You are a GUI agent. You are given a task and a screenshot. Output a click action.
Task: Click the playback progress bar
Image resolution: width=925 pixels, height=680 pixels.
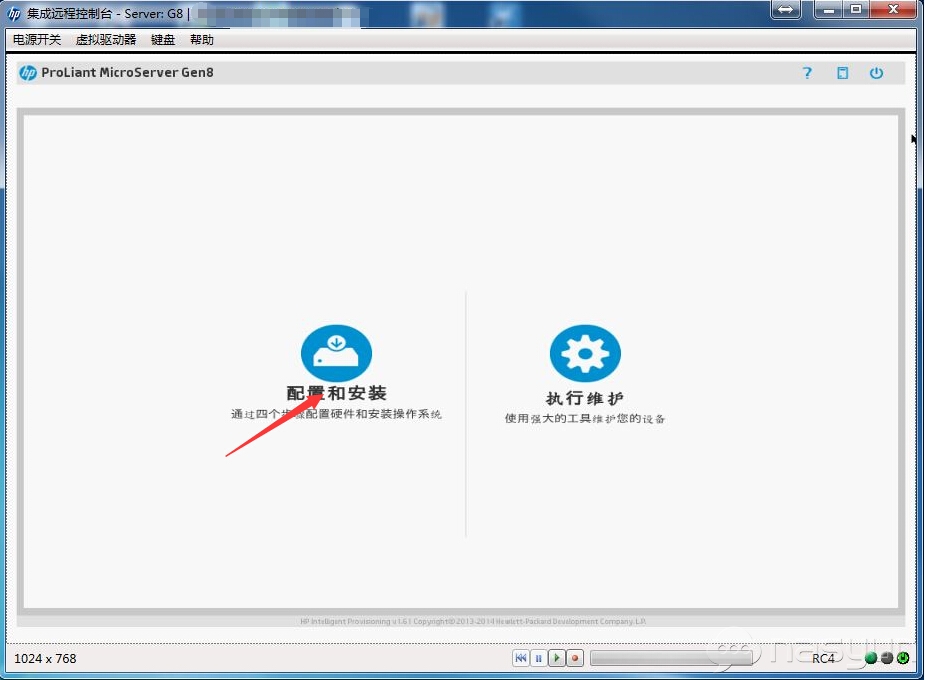point(671,658)
